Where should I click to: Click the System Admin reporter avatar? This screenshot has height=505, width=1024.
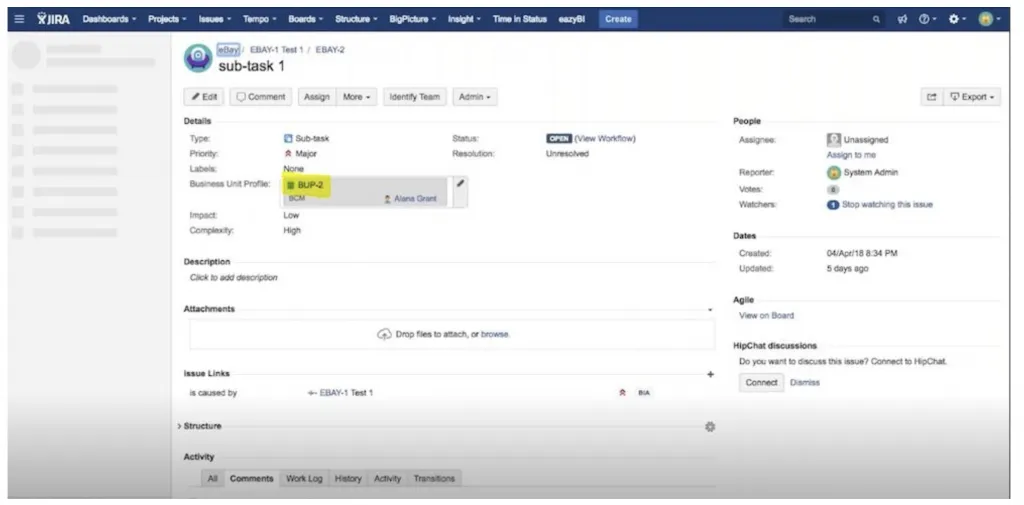pos(833,172)
